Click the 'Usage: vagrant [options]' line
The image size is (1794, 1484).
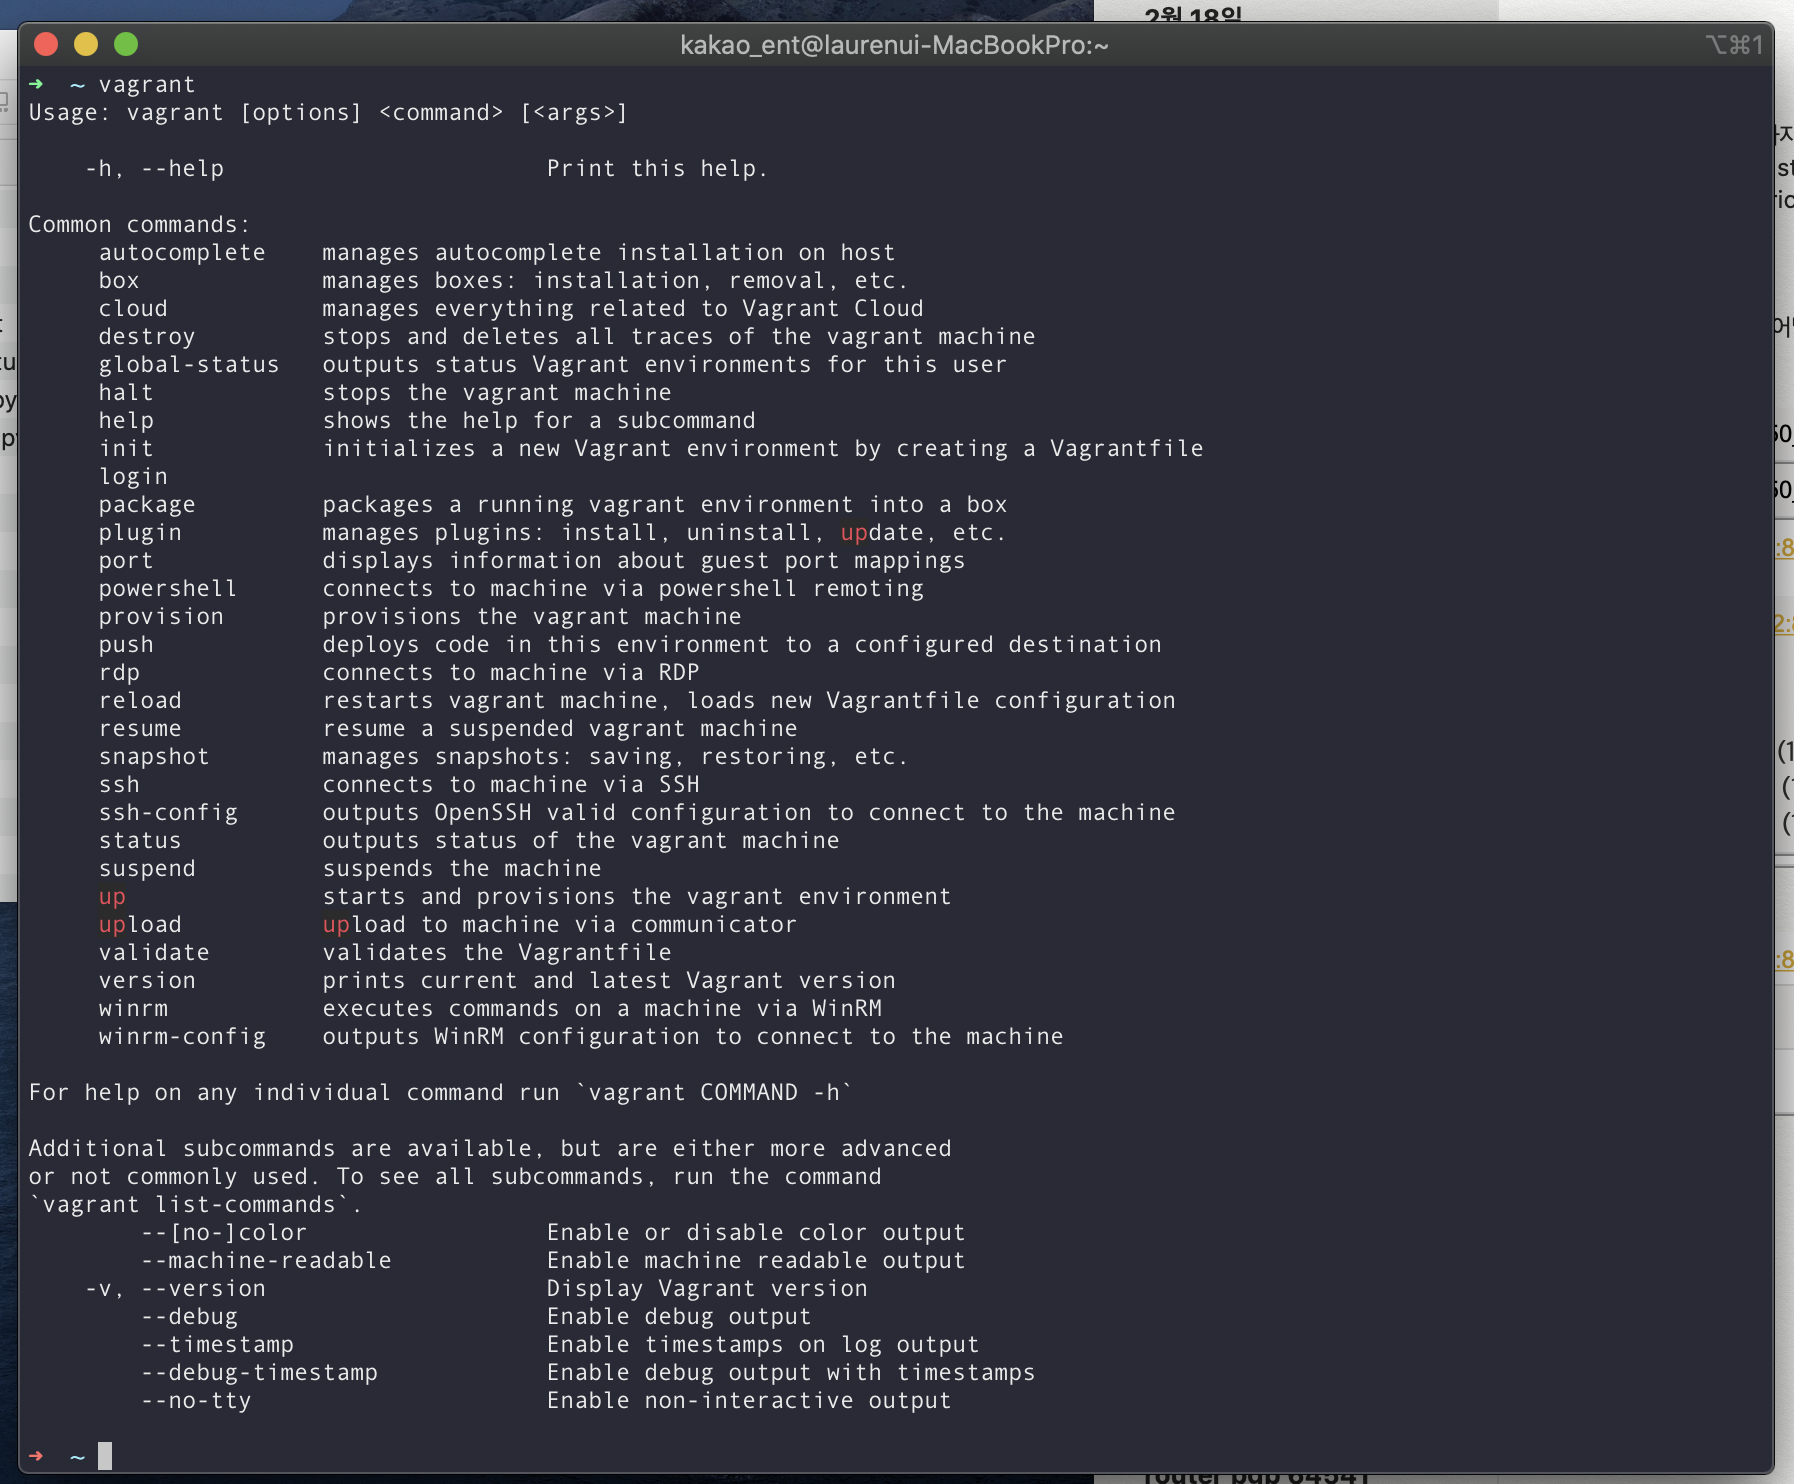pos(328,113)
